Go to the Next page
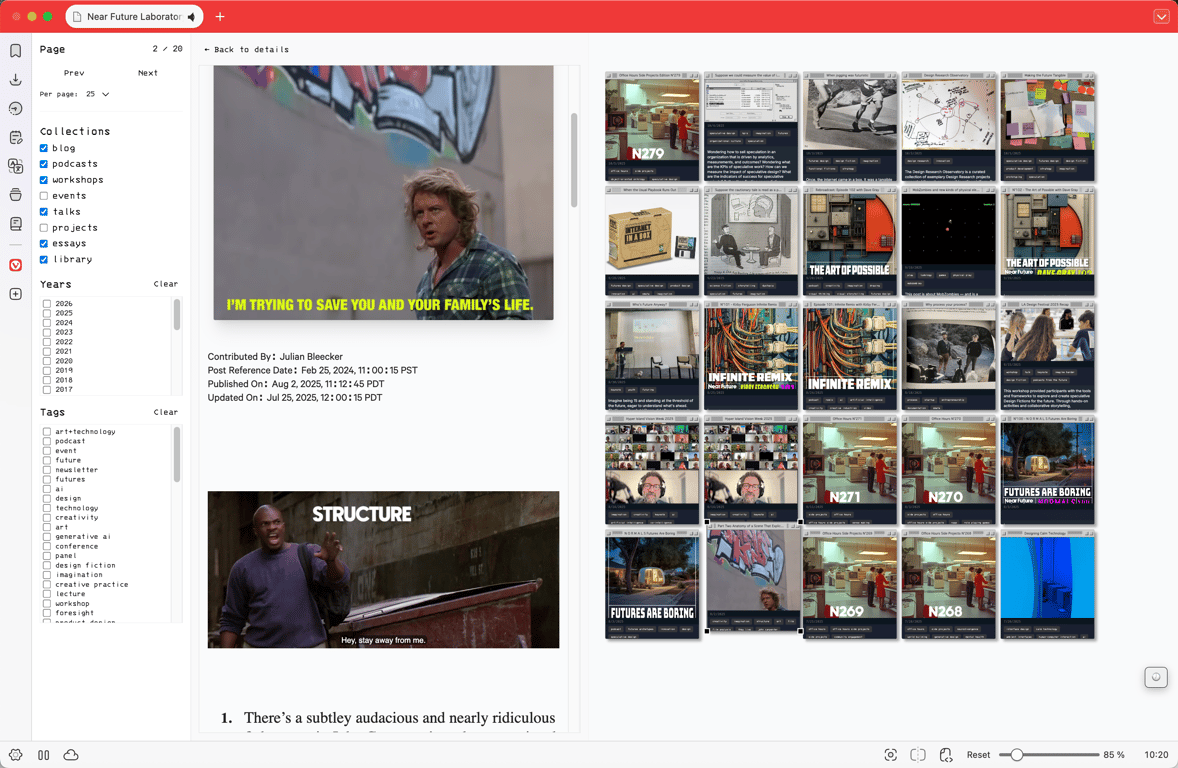 coord(148,73)
